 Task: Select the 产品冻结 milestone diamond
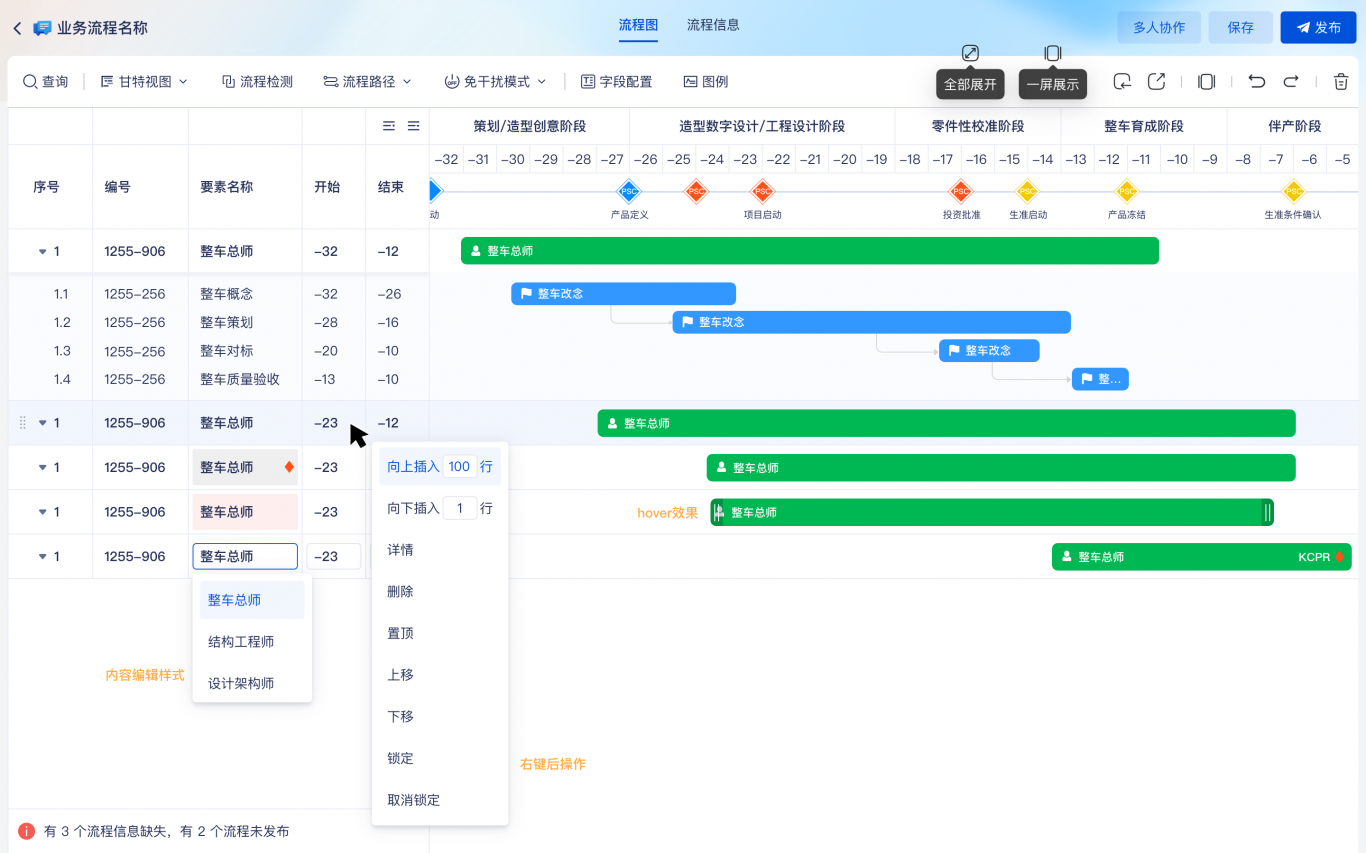point(1127,191)
